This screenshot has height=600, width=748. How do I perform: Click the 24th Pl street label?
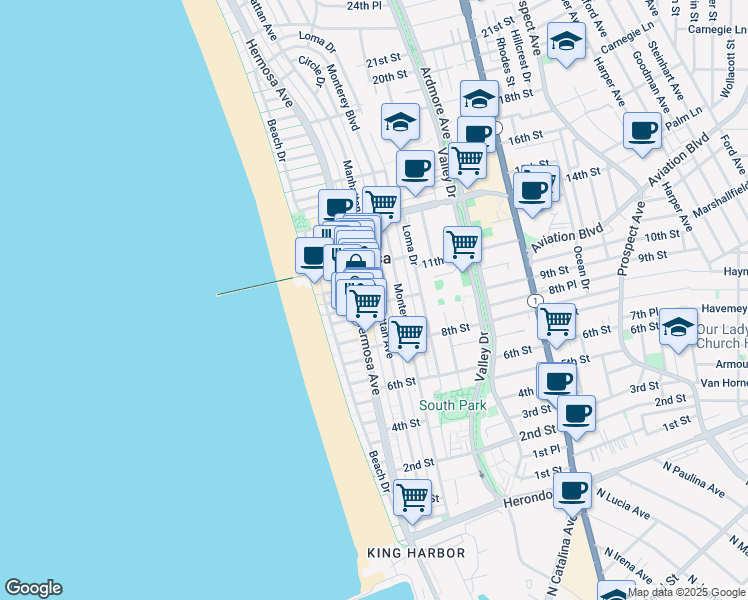point(364,6)
